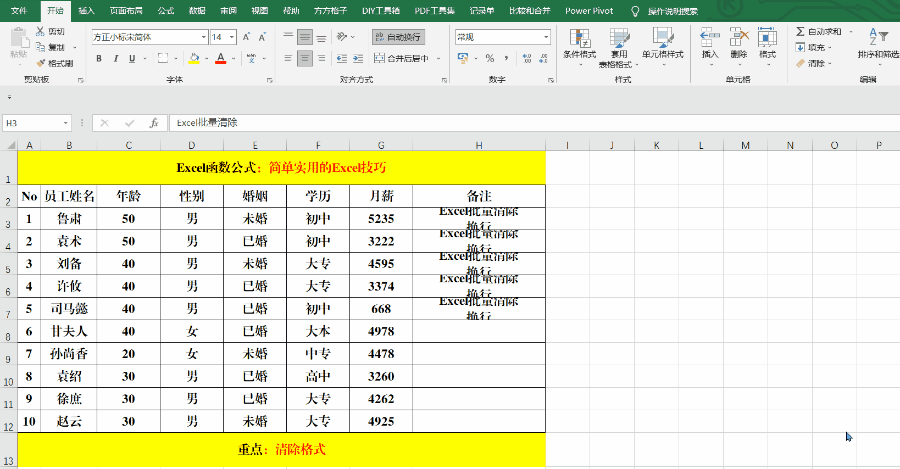Viewport: 900px width, 469px height.
Task: Click AutoSum (自动求和) sigma button
Action: point(818,31)
